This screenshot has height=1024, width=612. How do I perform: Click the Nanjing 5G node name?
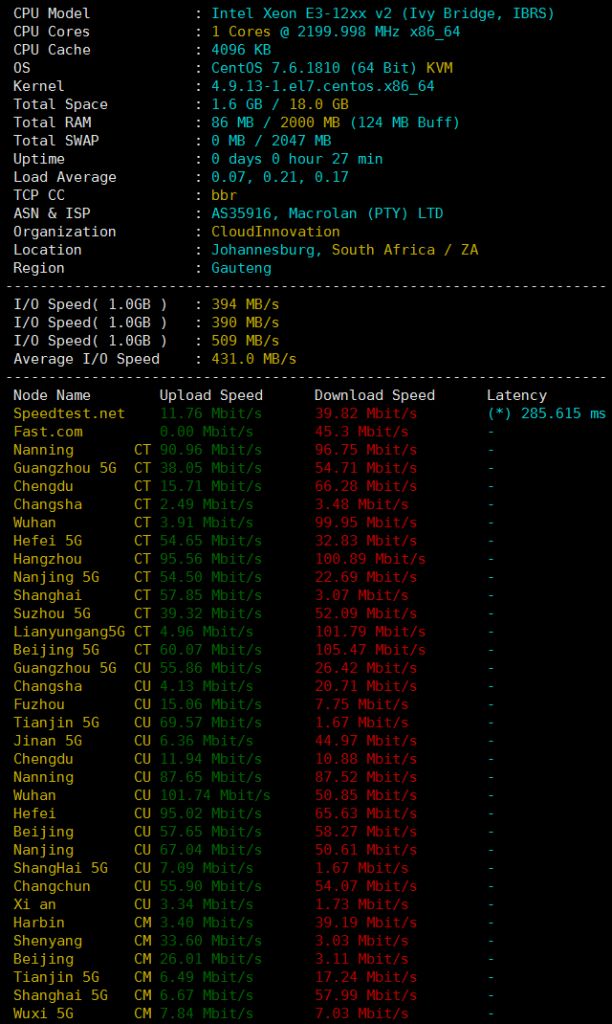[56, 578]
